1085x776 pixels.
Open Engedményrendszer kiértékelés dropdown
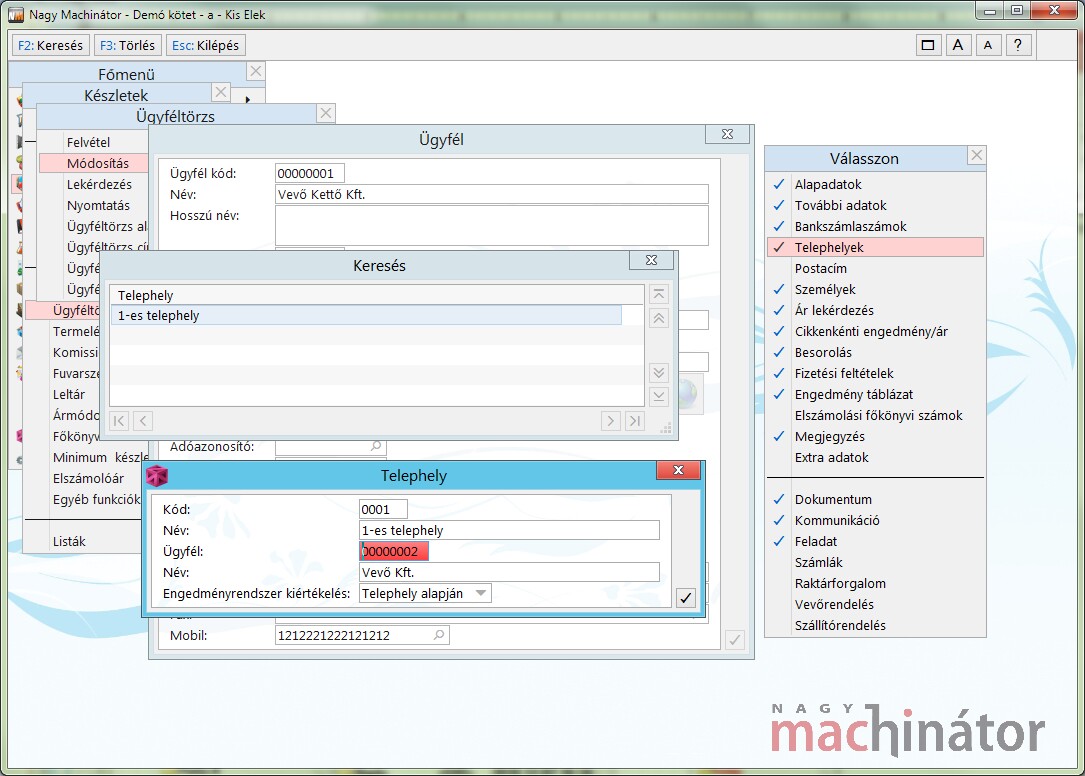pos(481,593)
